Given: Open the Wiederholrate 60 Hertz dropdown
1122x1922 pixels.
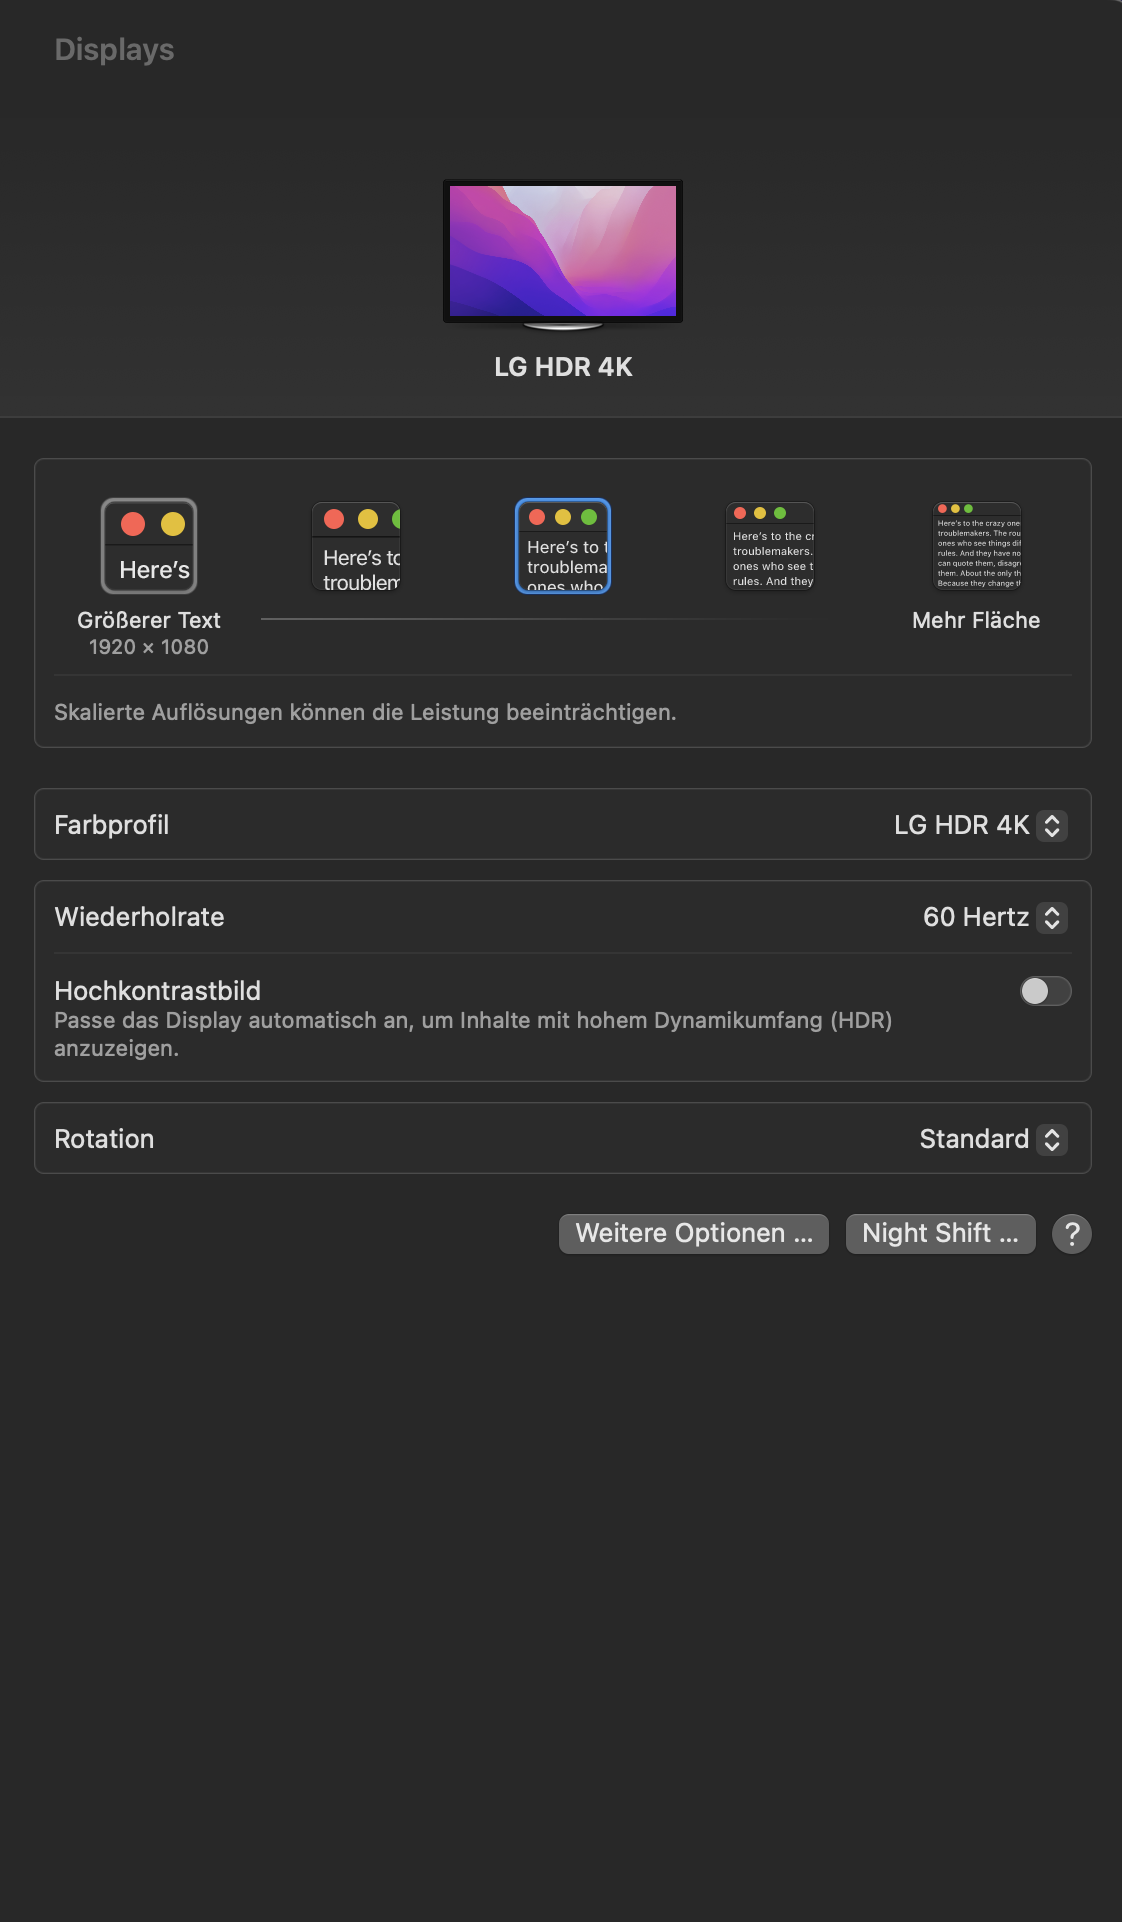Looking at the screenshot, I should [x=995, y=917].
